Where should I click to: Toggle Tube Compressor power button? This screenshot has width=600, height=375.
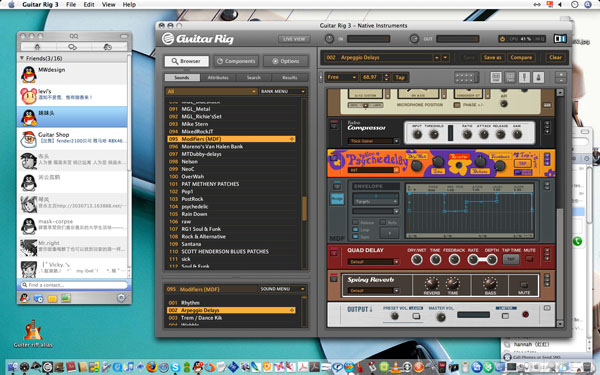(334, 125)
